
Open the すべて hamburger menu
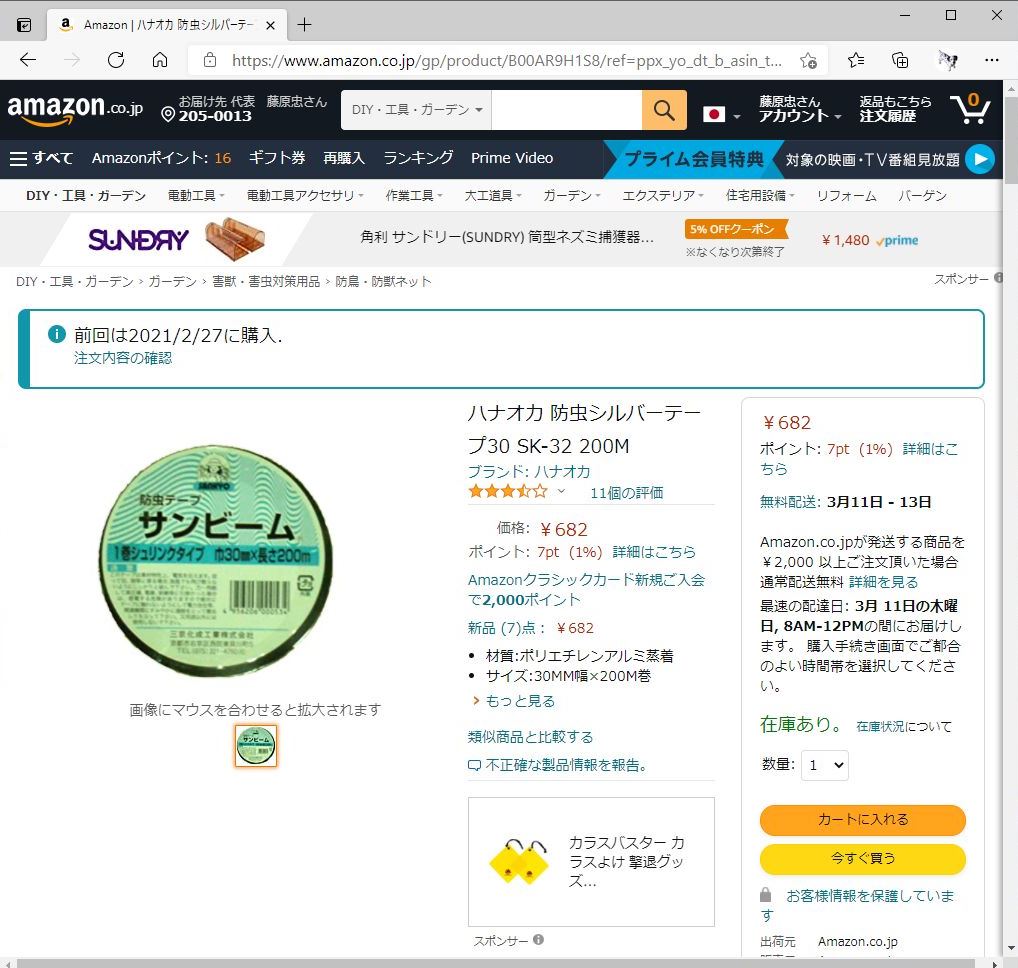pos(41,158)
